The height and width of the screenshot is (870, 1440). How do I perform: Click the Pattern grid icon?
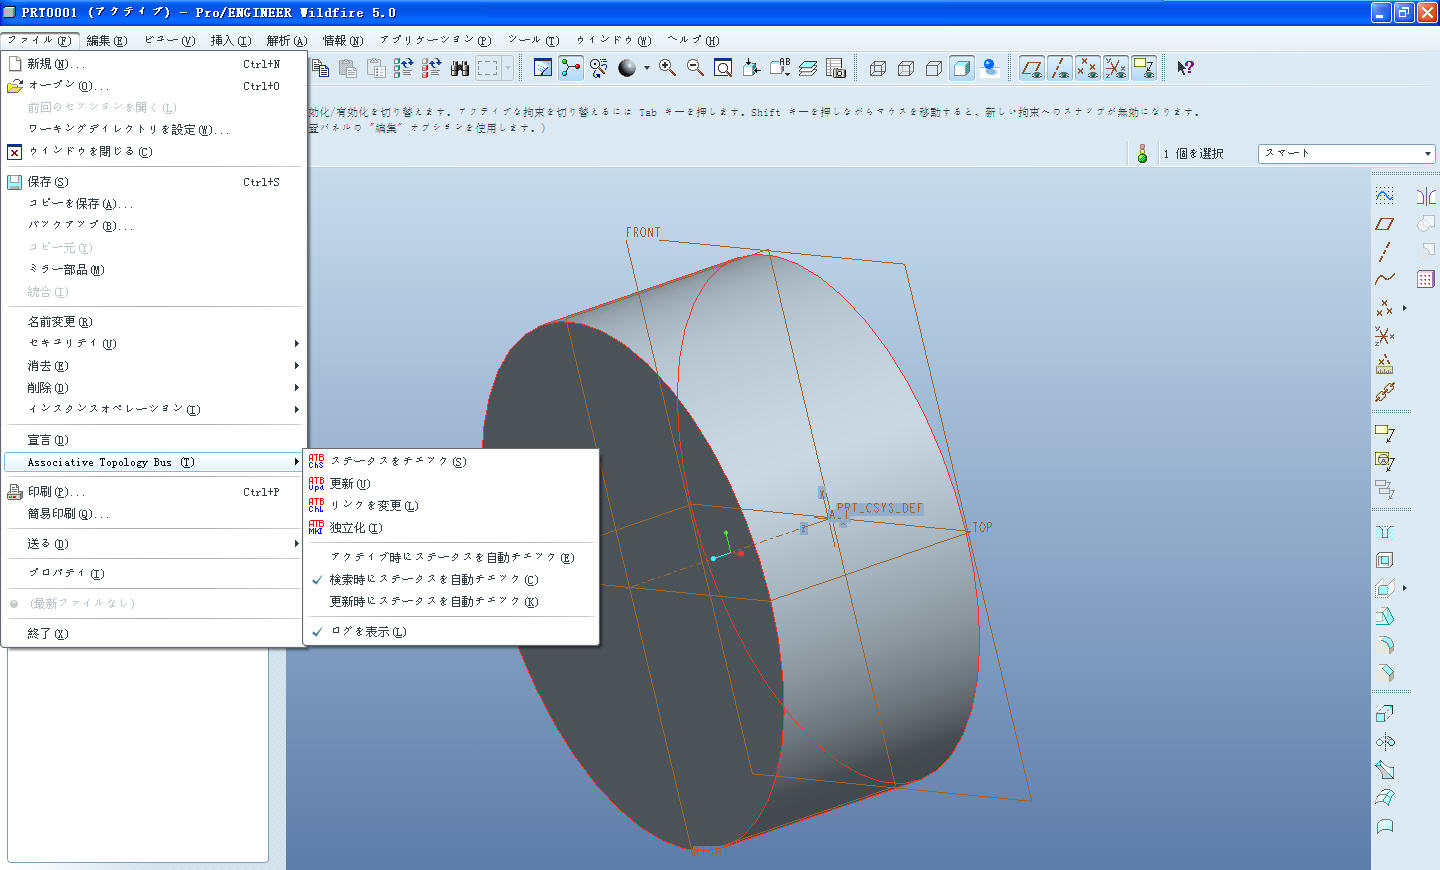(x=1426, y=279)
